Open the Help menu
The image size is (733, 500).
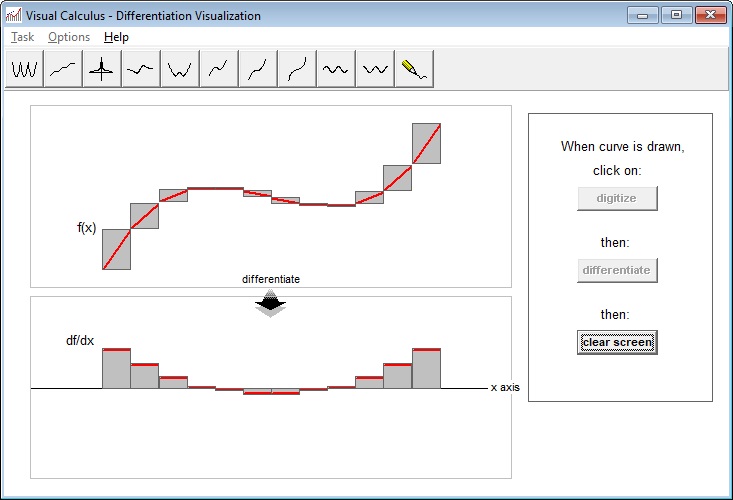116,37
